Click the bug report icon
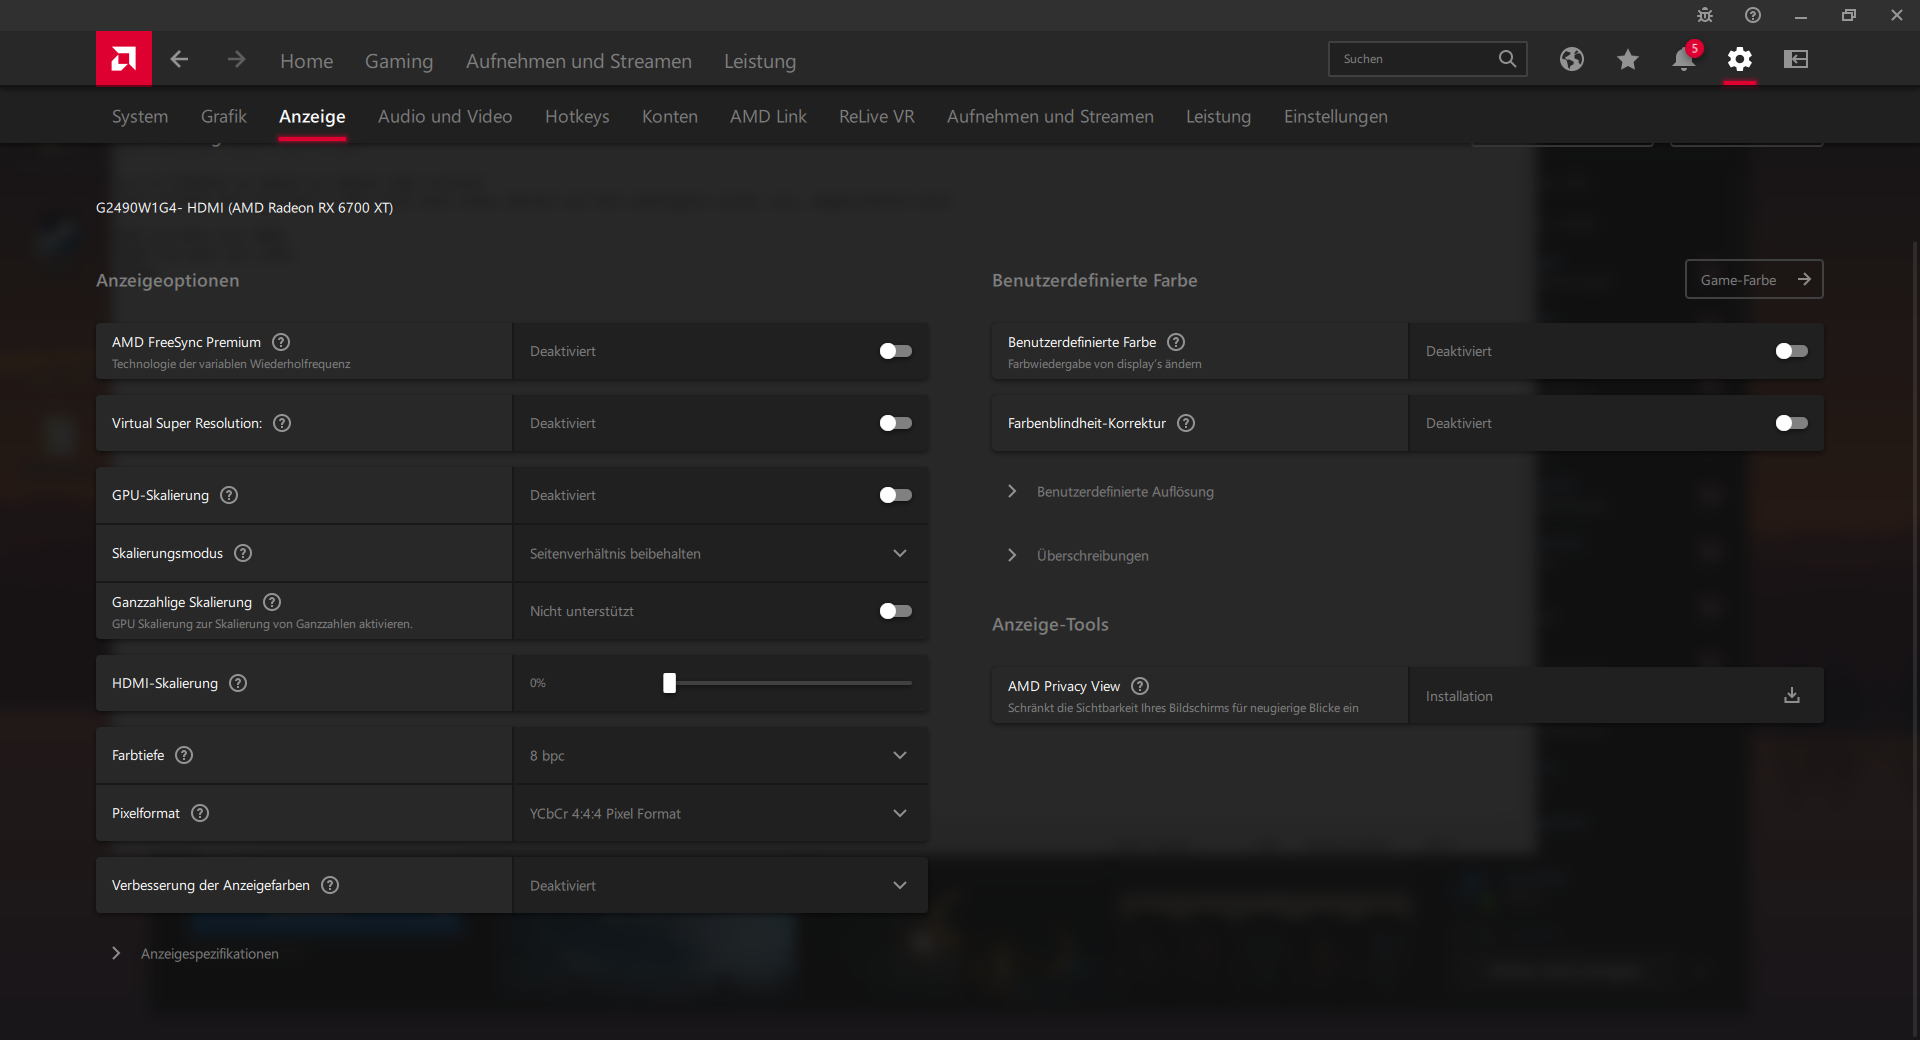The width and height of the screenshot is (1920, 1040). tap(1705, 15)
